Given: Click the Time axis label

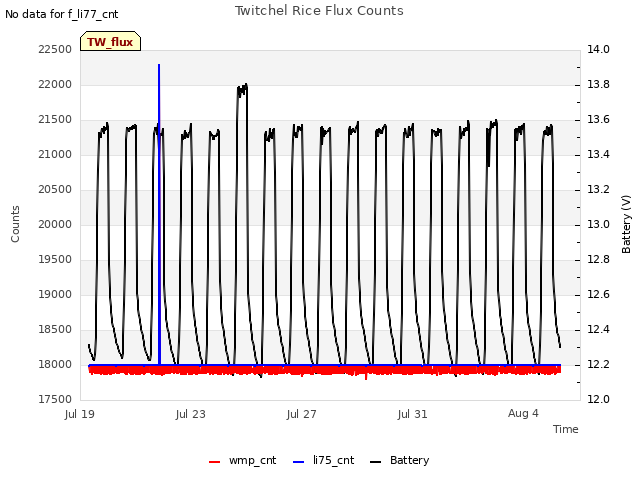Looking at the screenshot, I should tap(566, 429).
